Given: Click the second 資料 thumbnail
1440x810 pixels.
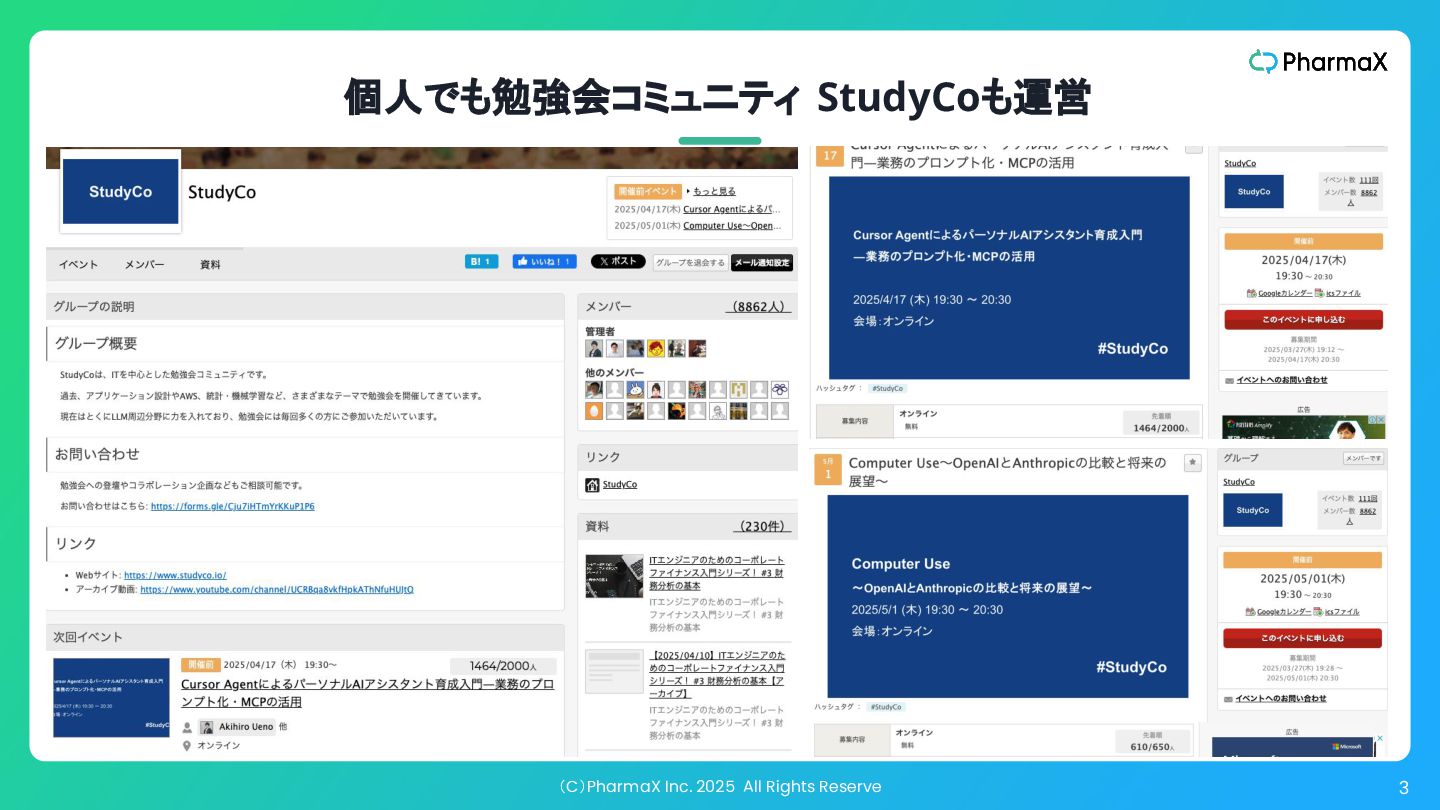Looking at the screenshot, I should [614, 672].
